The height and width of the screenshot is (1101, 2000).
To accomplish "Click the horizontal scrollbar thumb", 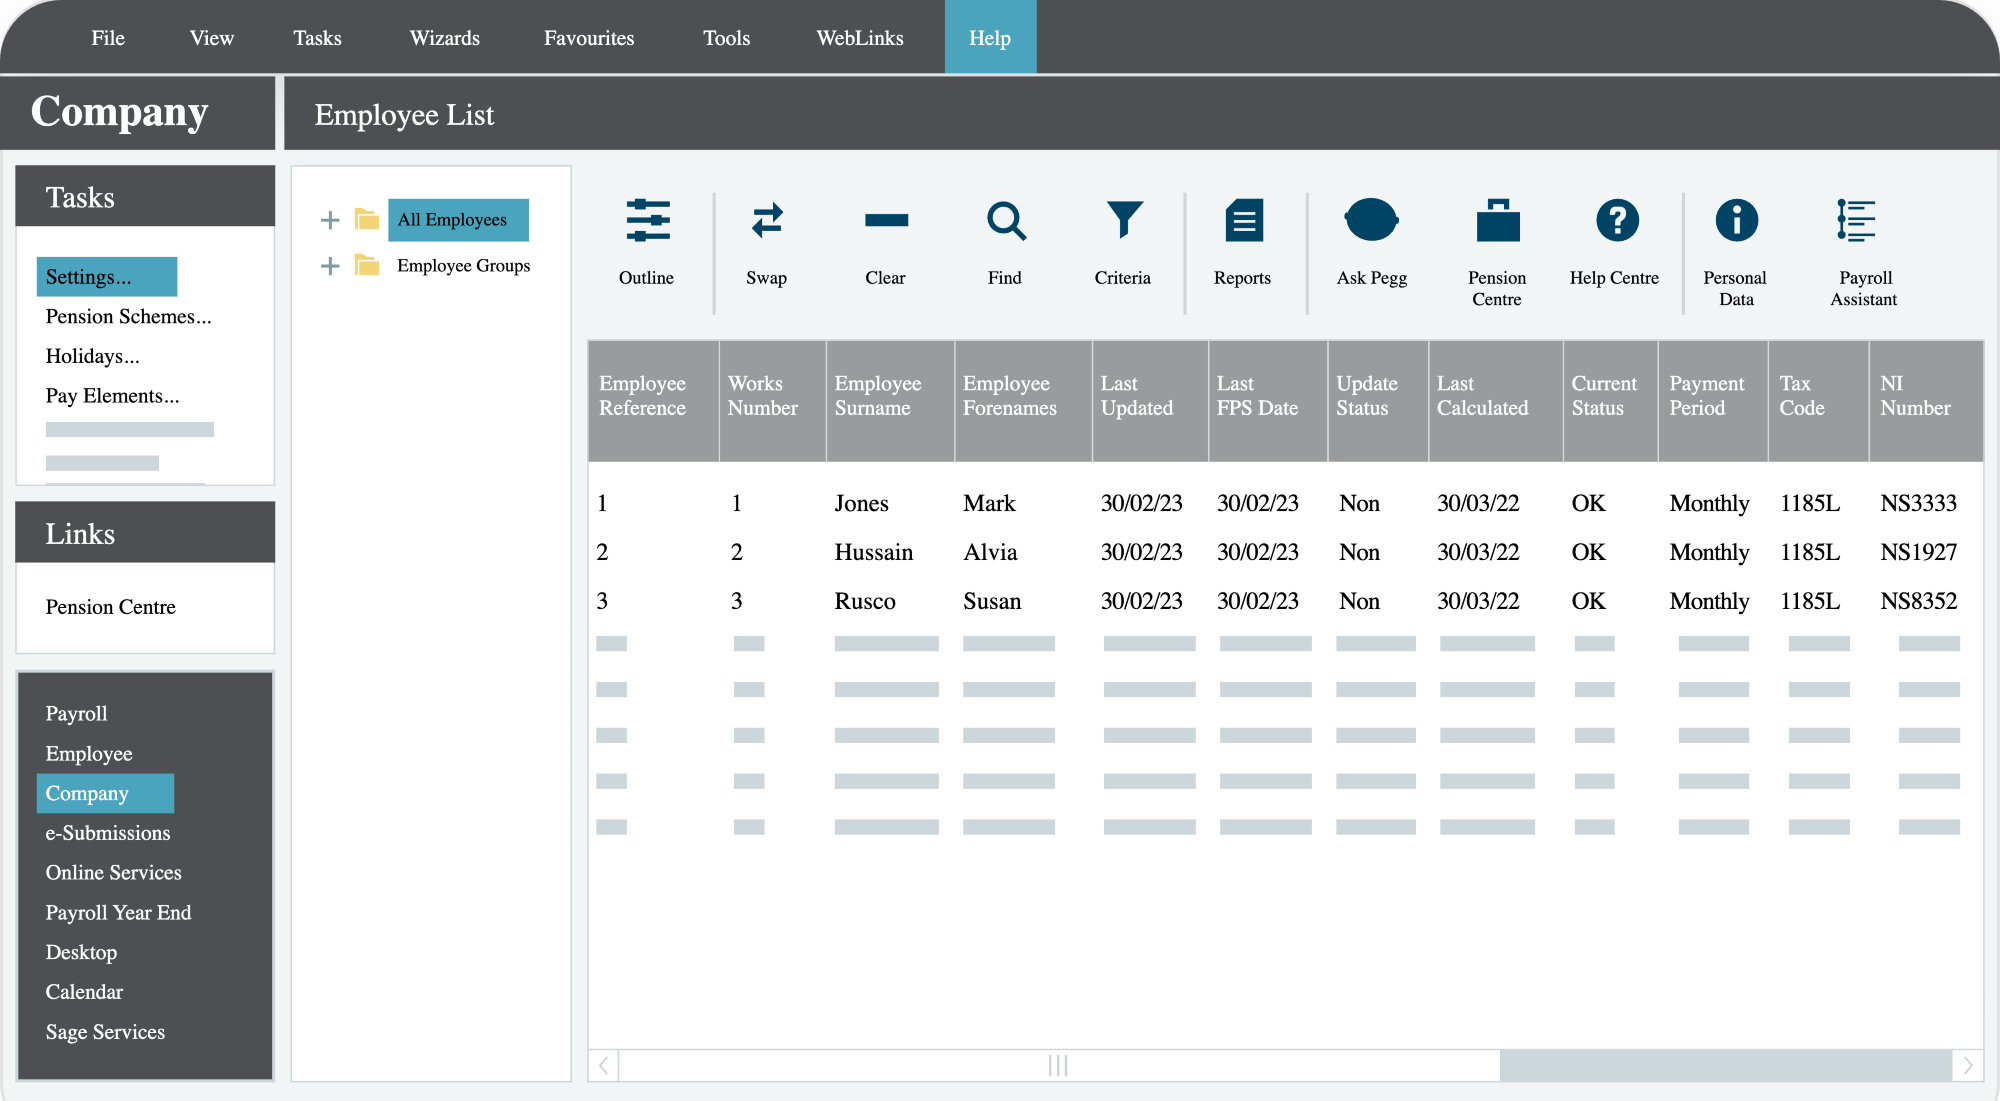I will click(1059, 1065).
